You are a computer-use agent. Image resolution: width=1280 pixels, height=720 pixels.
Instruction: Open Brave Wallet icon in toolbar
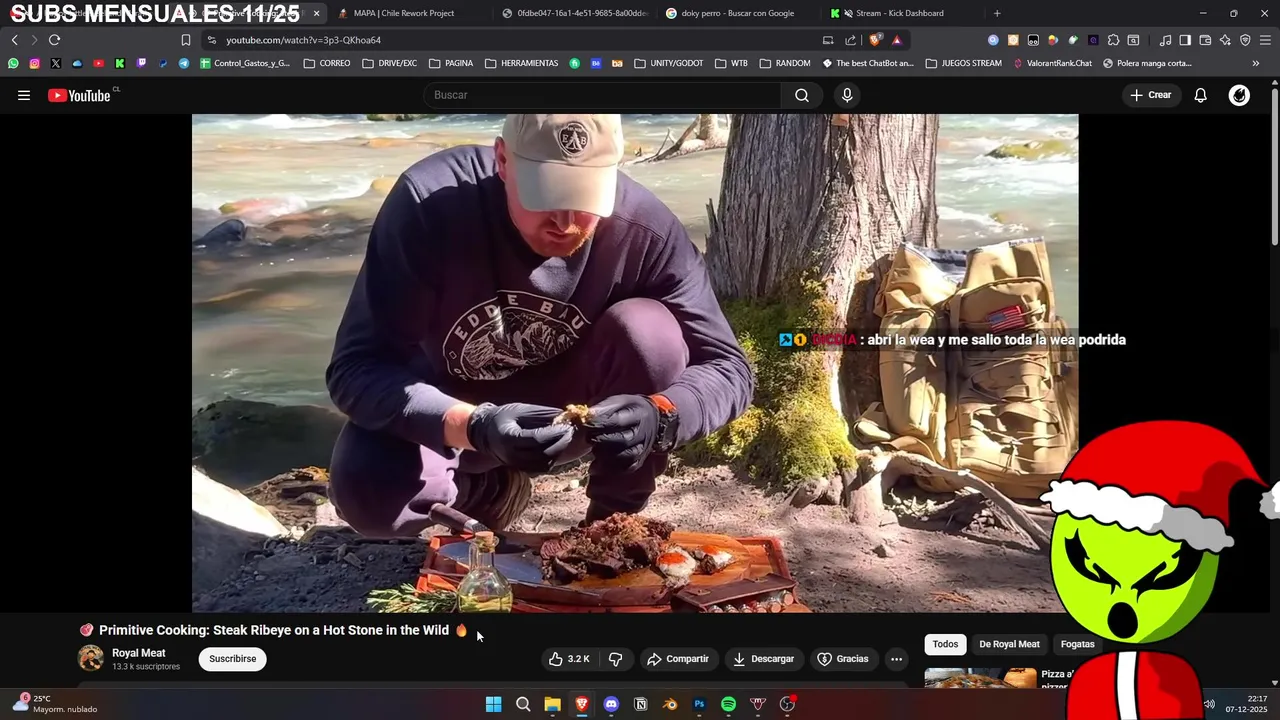click(1205, 40)
